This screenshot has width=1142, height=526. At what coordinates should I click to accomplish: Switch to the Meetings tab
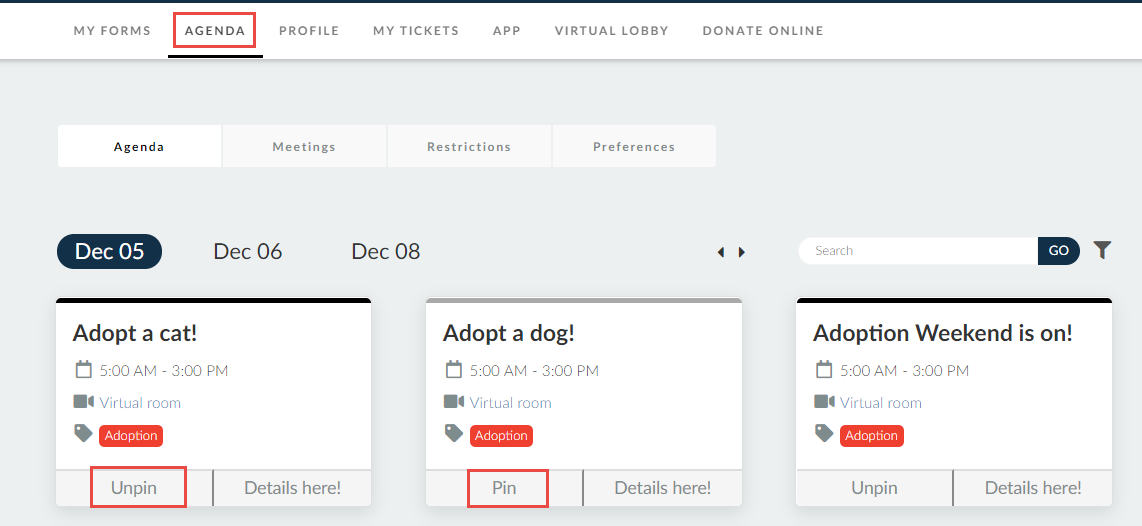click(304, 146)
